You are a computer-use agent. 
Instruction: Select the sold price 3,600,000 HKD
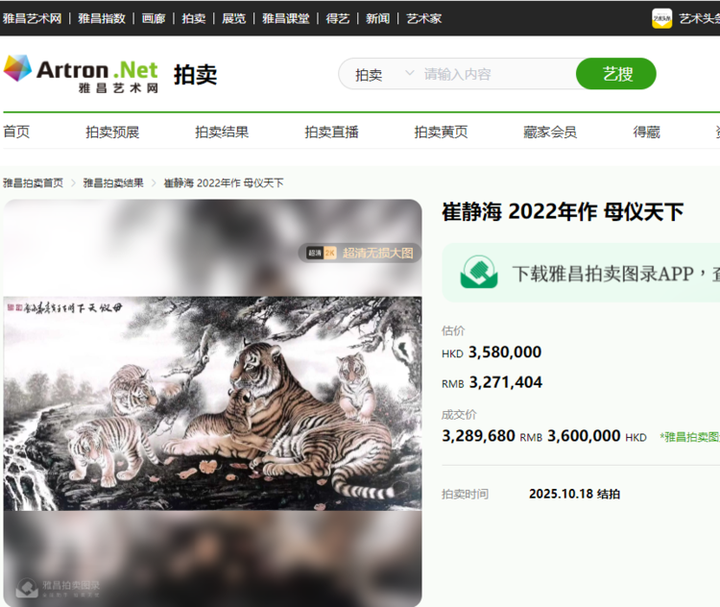click(597, 436)
